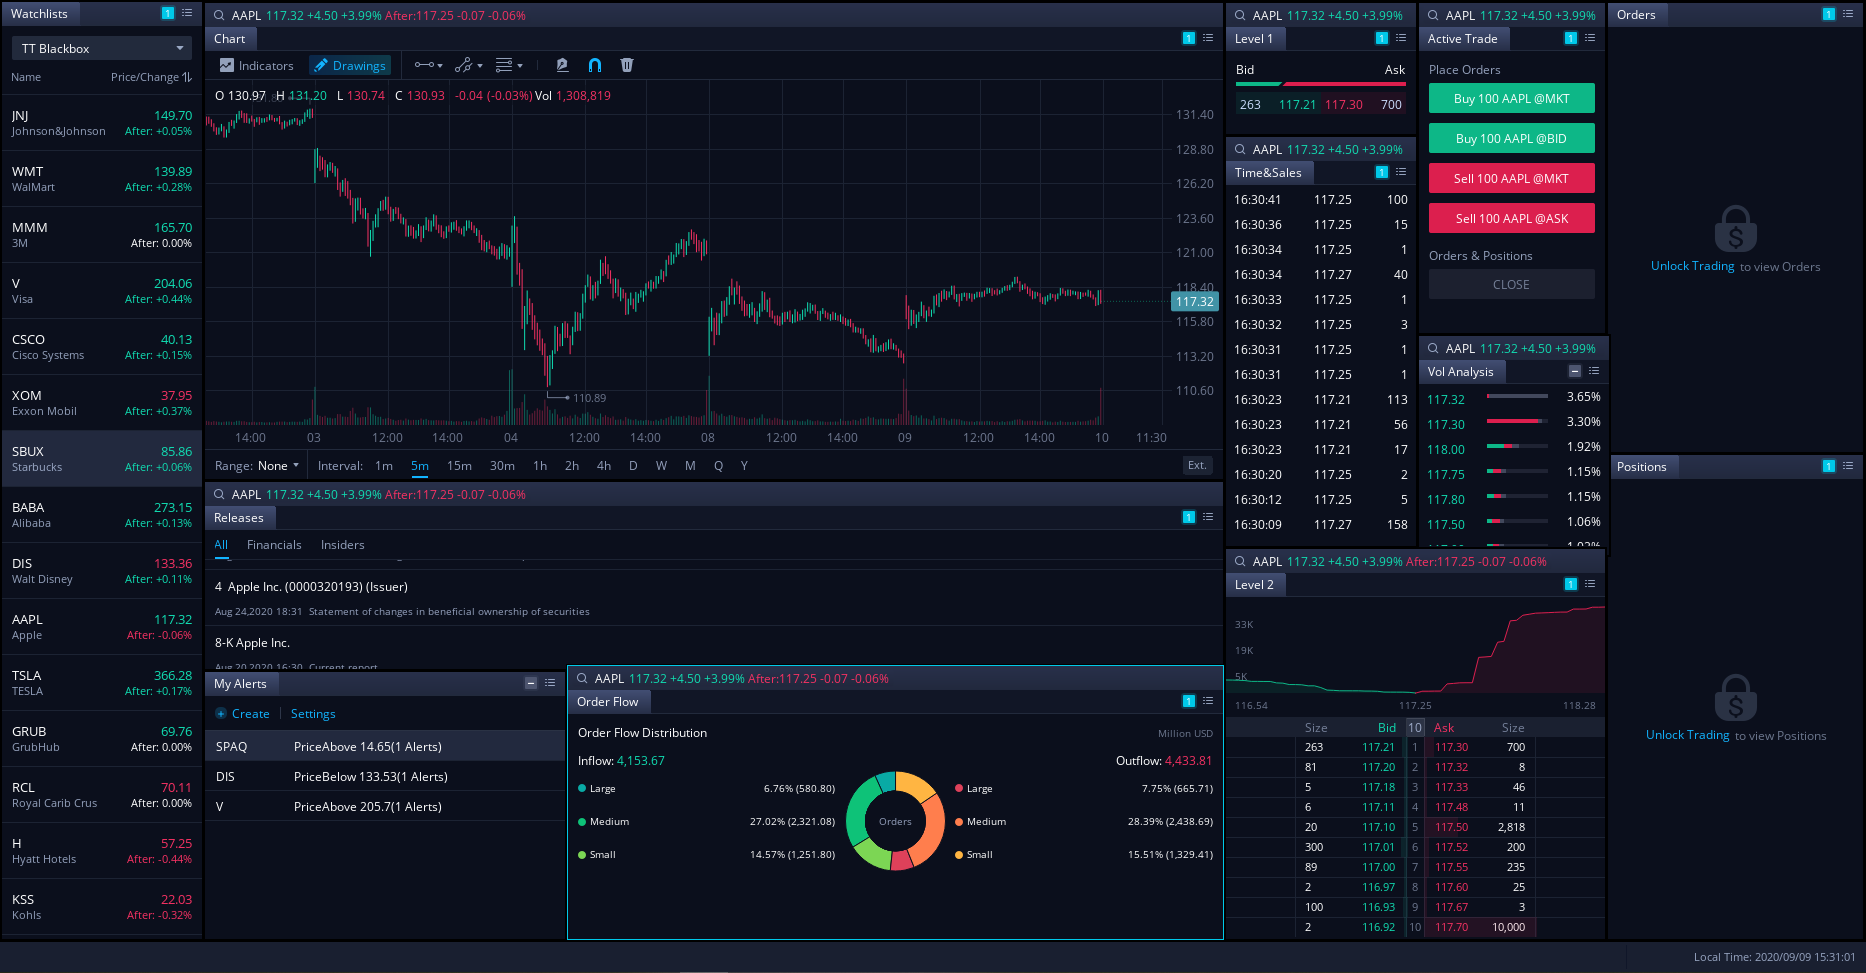The image size is (1866, 973).
Task: Select the D daily chart interval
Action: point(633,466)
